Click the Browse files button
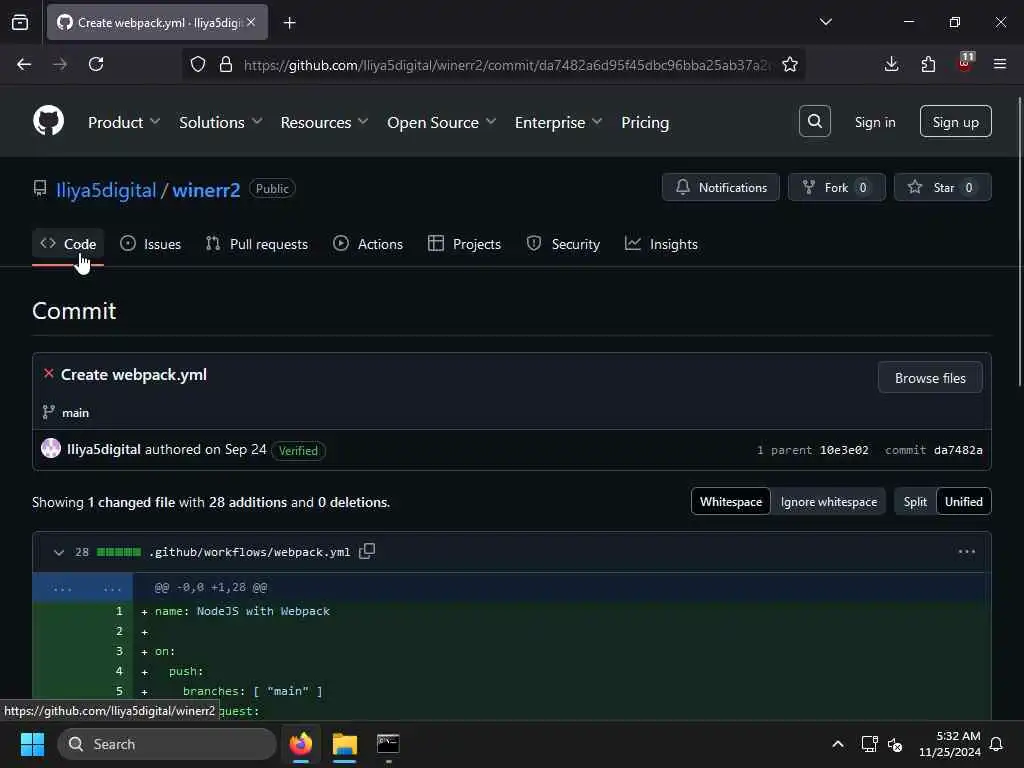Image resolution: width=1024 pixels, height=768 pixels. coord(930,378)
